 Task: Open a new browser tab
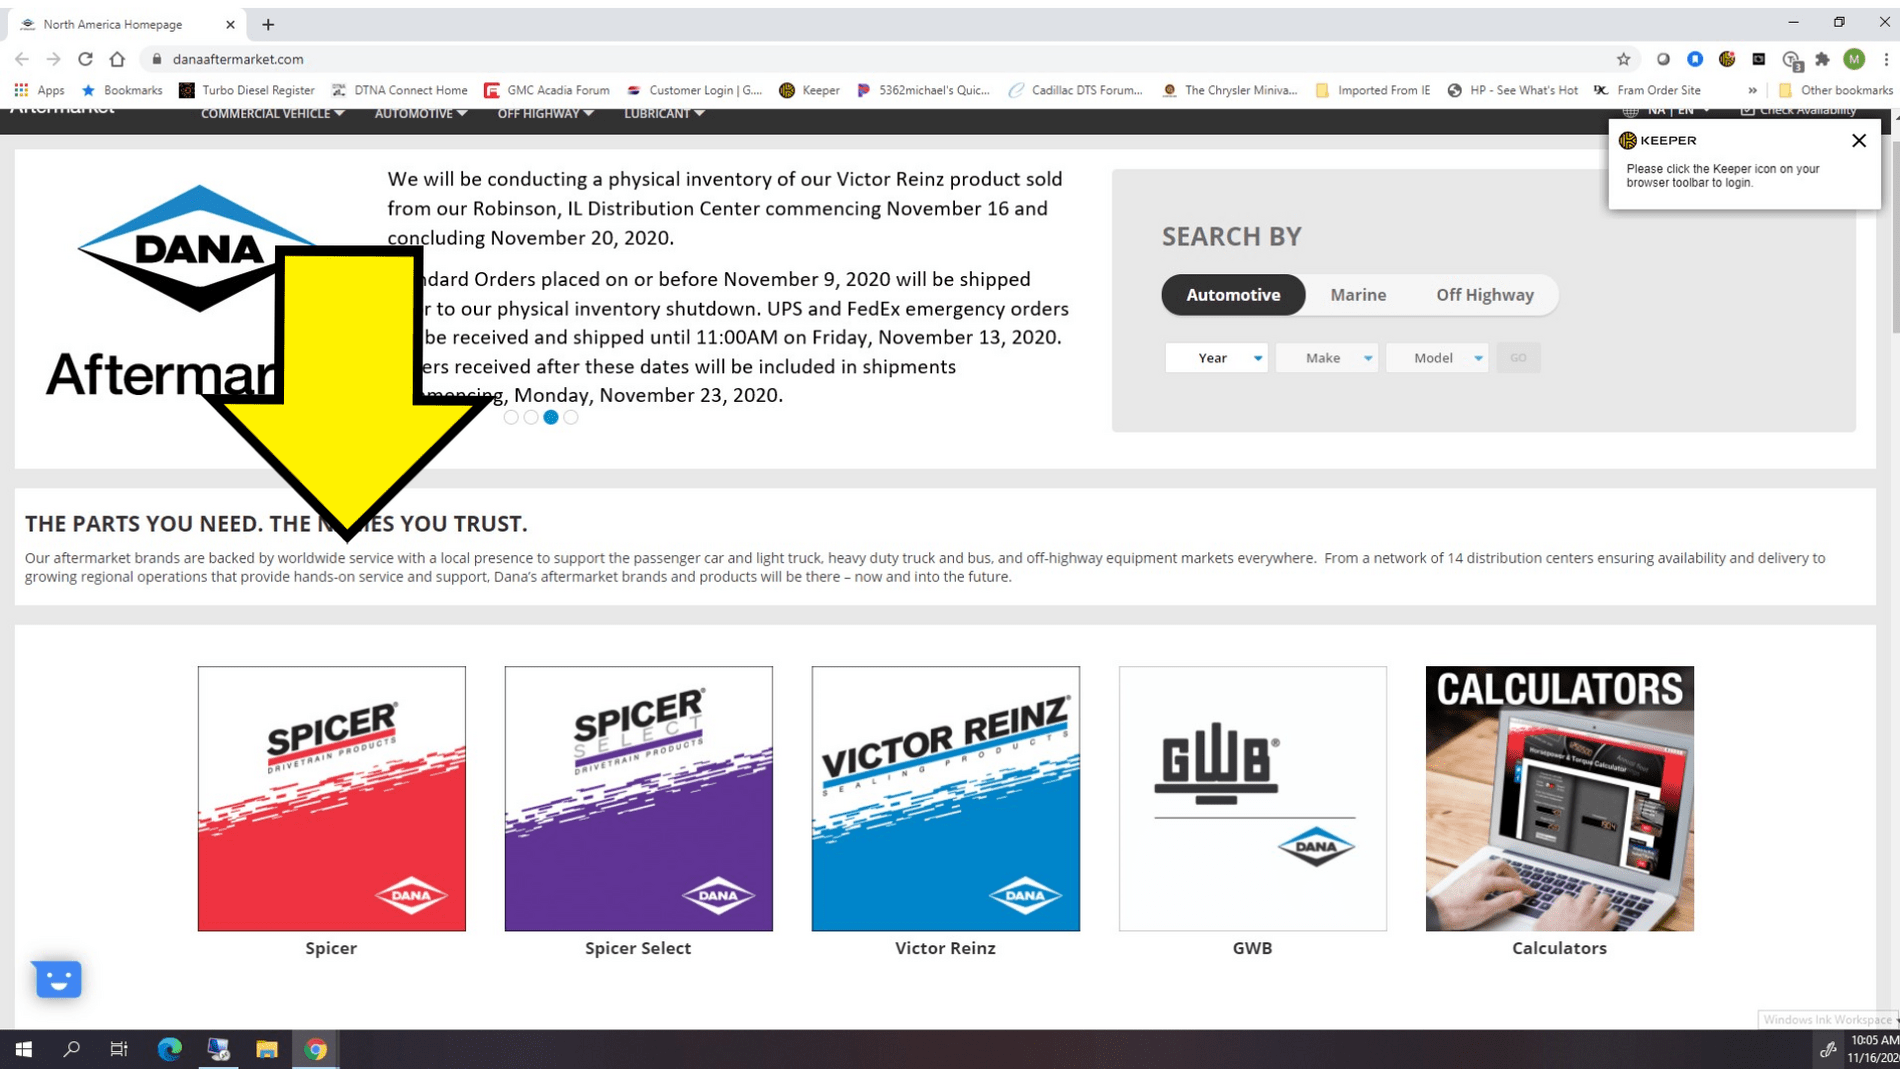point(268,24)
